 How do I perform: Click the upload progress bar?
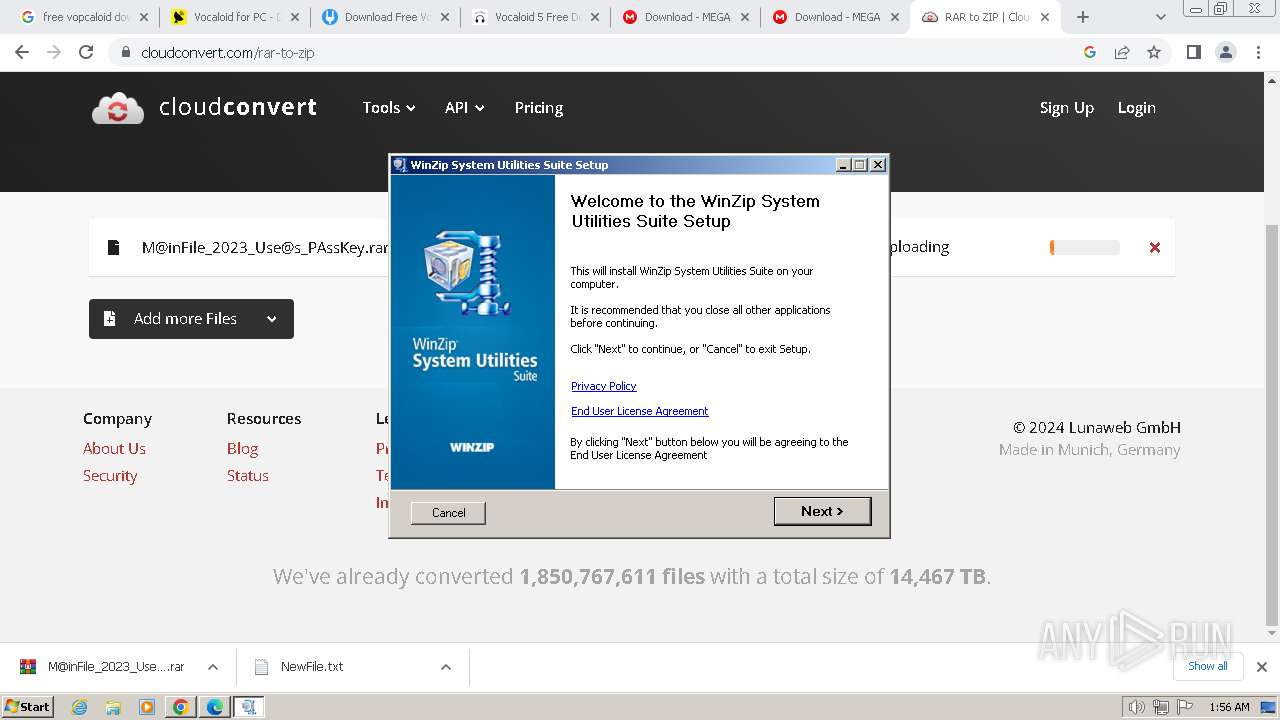pos(1085,247)
